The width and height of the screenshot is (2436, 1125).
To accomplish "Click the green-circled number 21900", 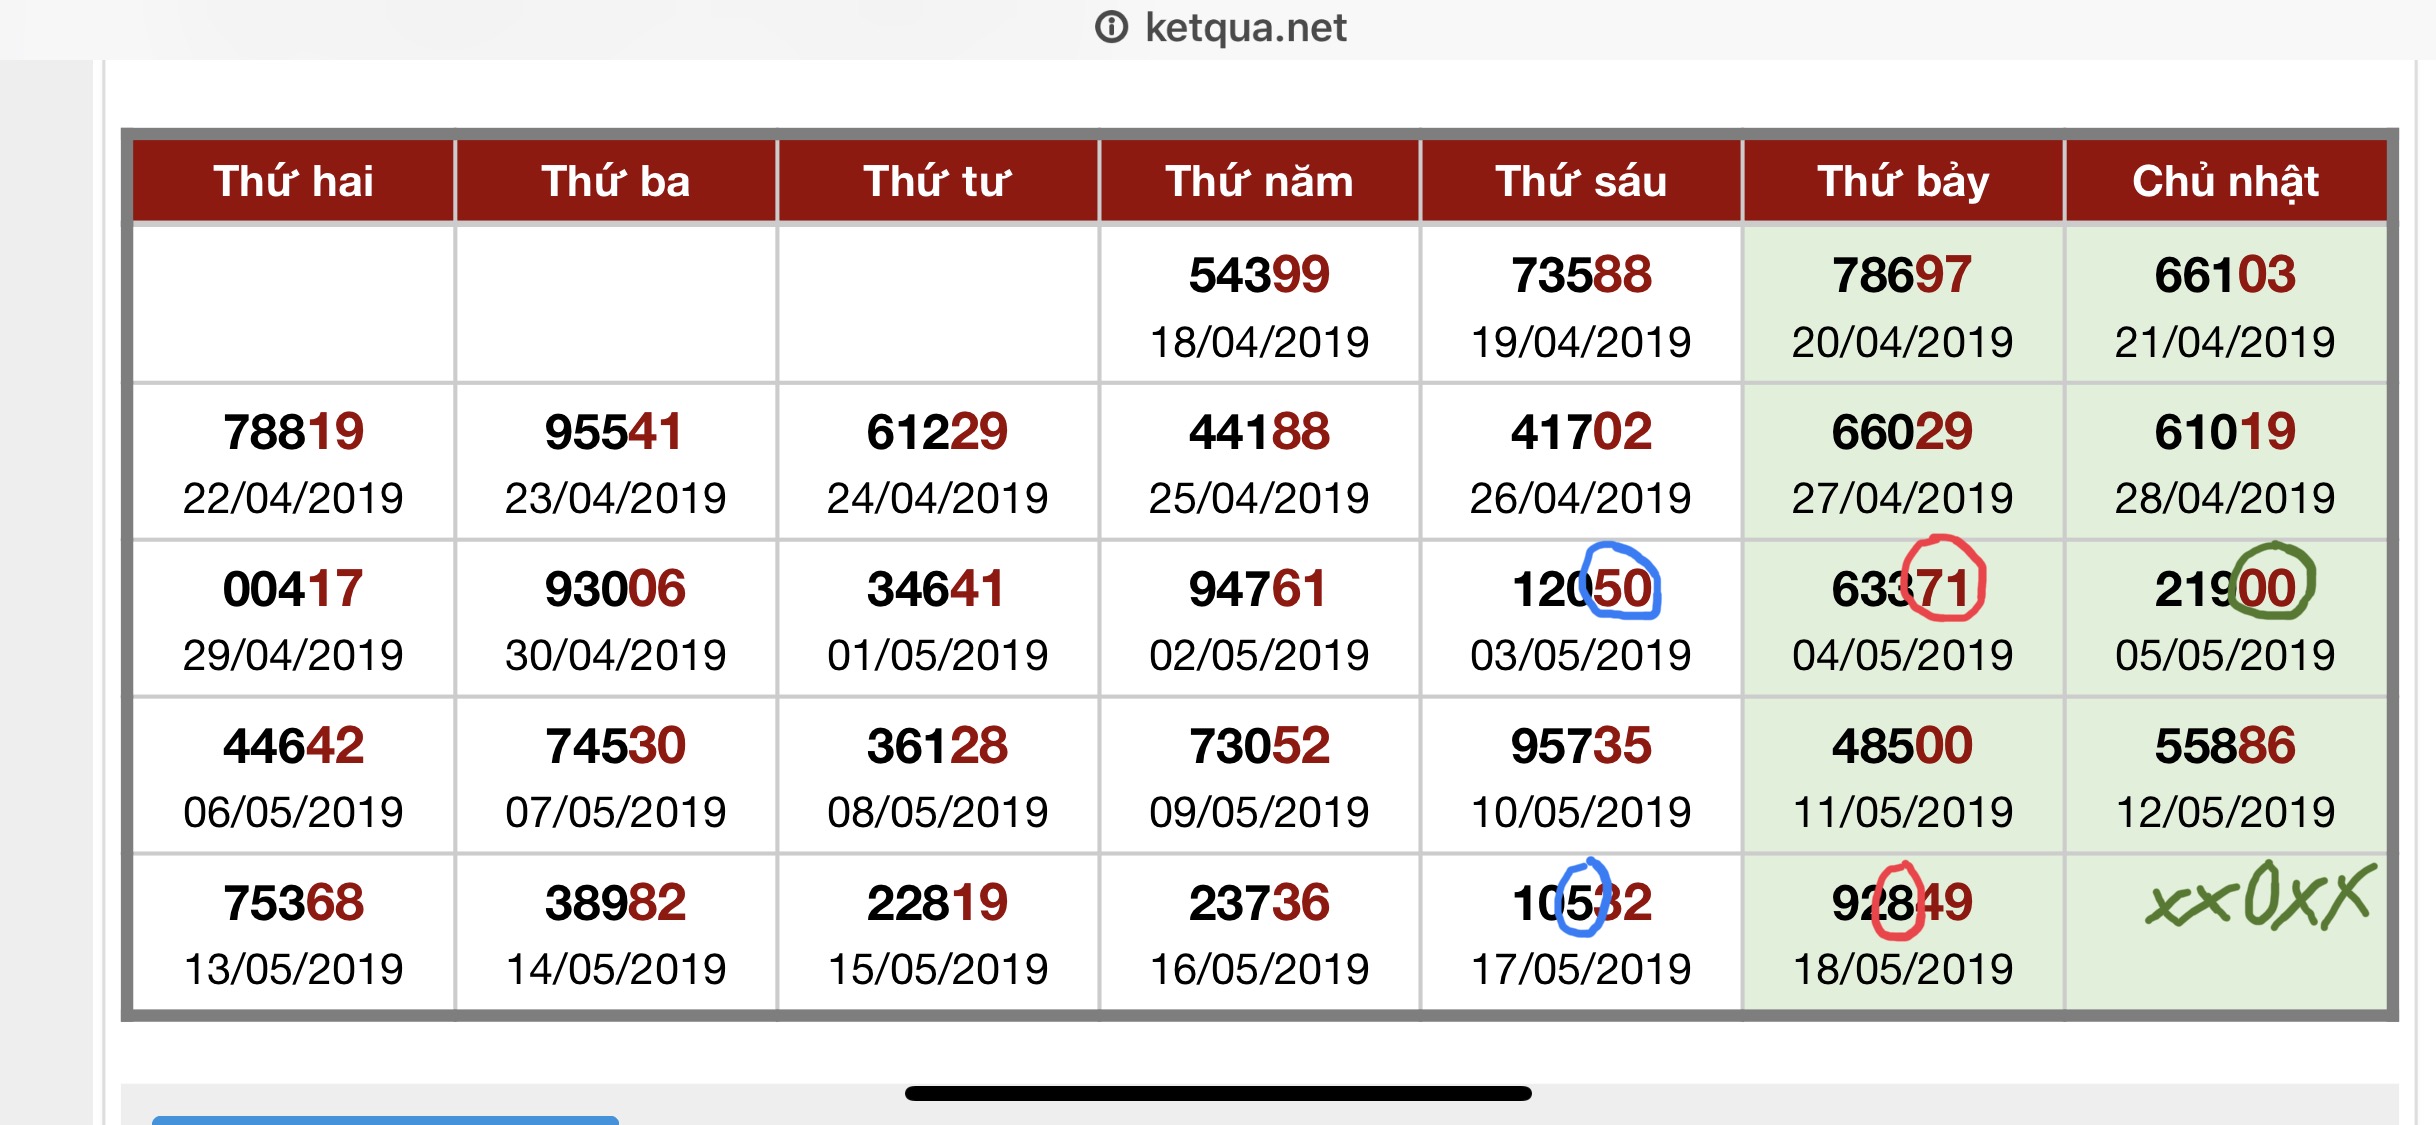I will (2225, 588).
